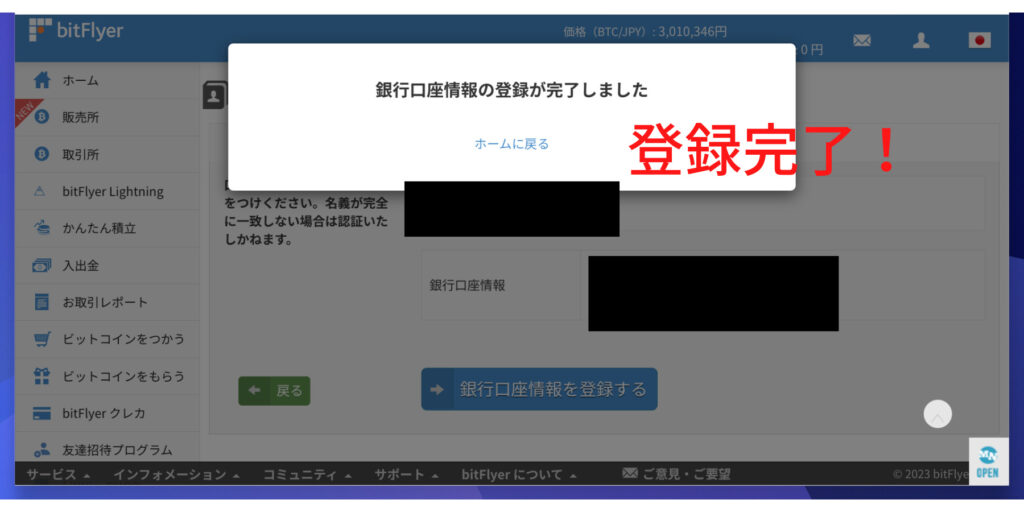This screenshot has height=512, width=1024.
Task: Click the Japan flag language icon
Action: pos(979,40)
